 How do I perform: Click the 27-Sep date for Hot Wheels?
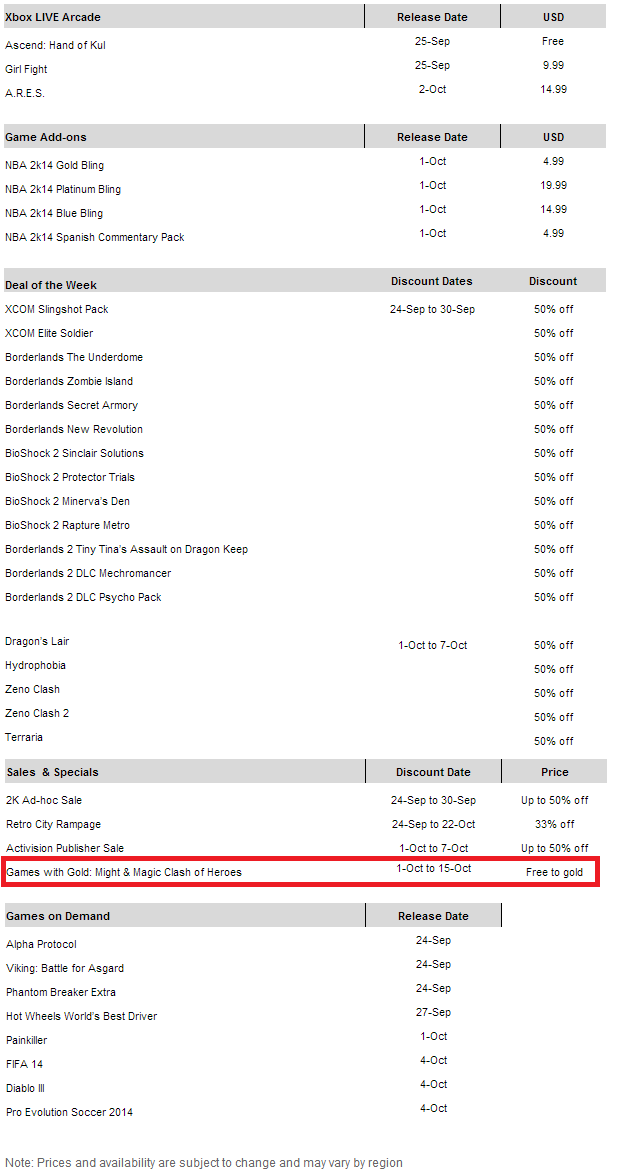pos(433,1012)
